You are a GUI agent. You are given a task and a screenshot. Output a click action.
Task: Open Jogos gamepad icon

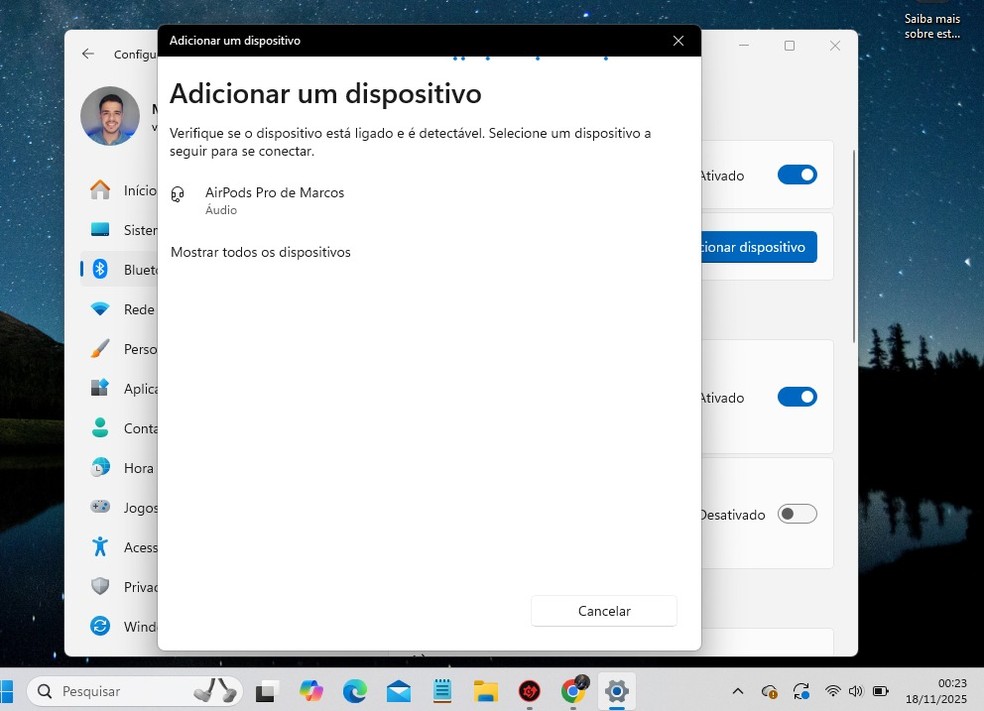click(x=100, y=506)
